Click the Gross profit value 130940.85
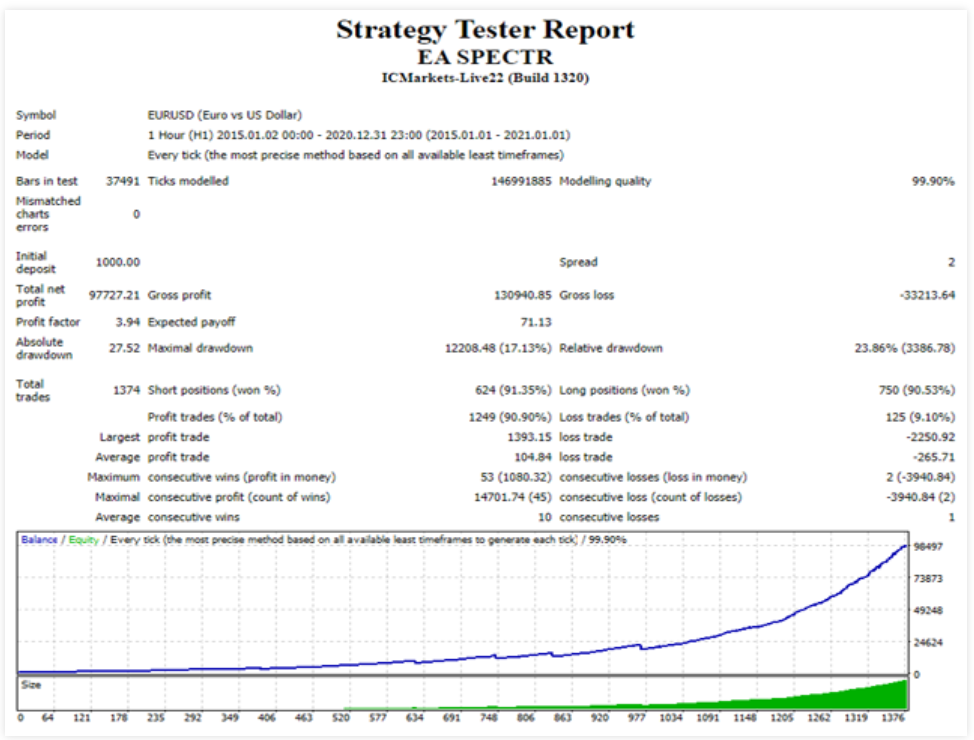 point(522,295)
